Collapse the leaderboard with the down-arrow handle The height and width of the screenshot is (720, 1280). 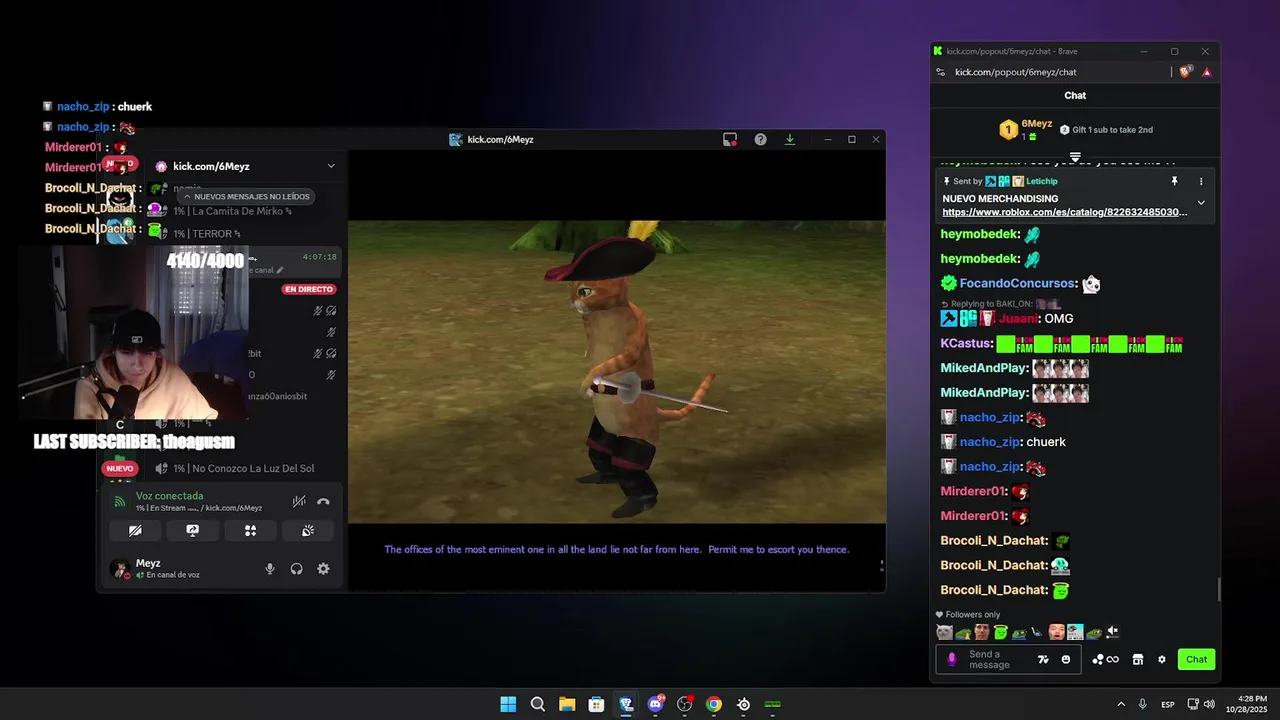[x=1075, y=157]
